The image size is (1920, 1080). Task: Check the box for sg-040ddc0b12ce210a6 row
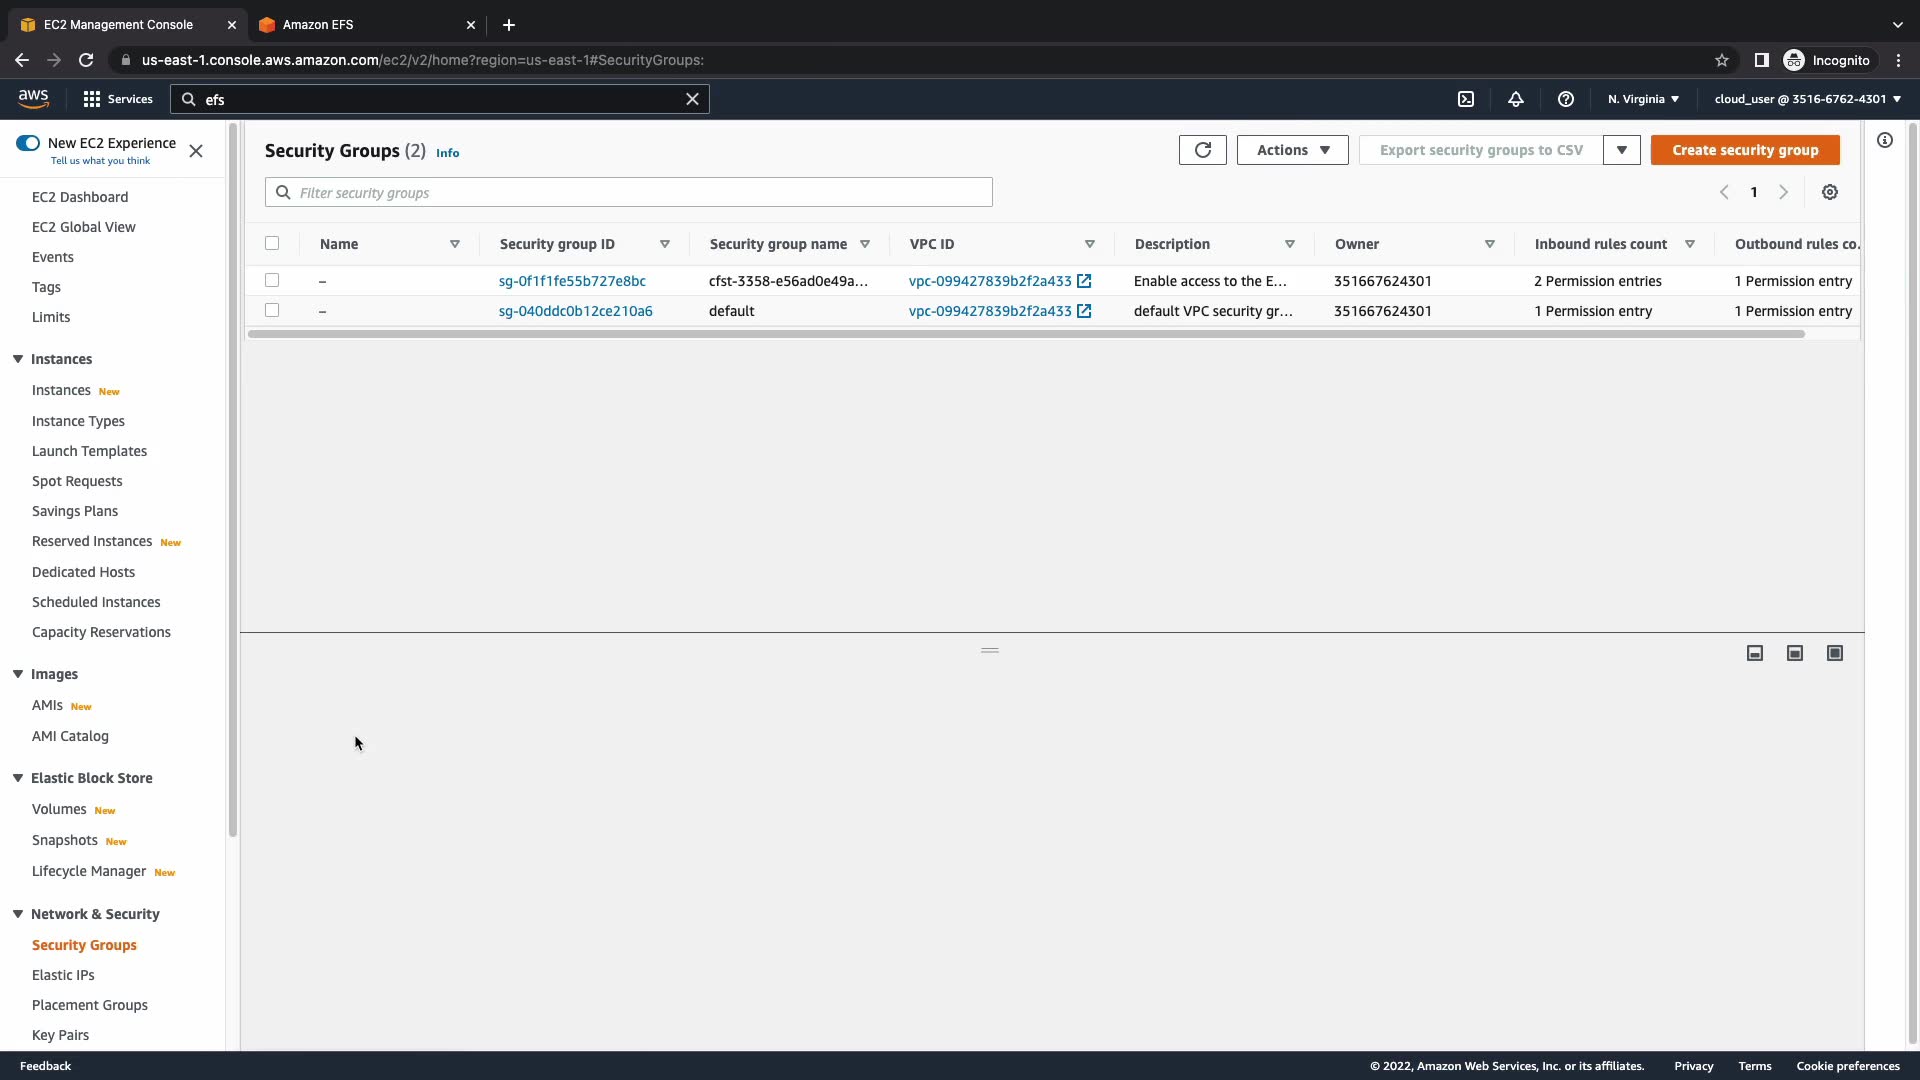pos(272,310)
